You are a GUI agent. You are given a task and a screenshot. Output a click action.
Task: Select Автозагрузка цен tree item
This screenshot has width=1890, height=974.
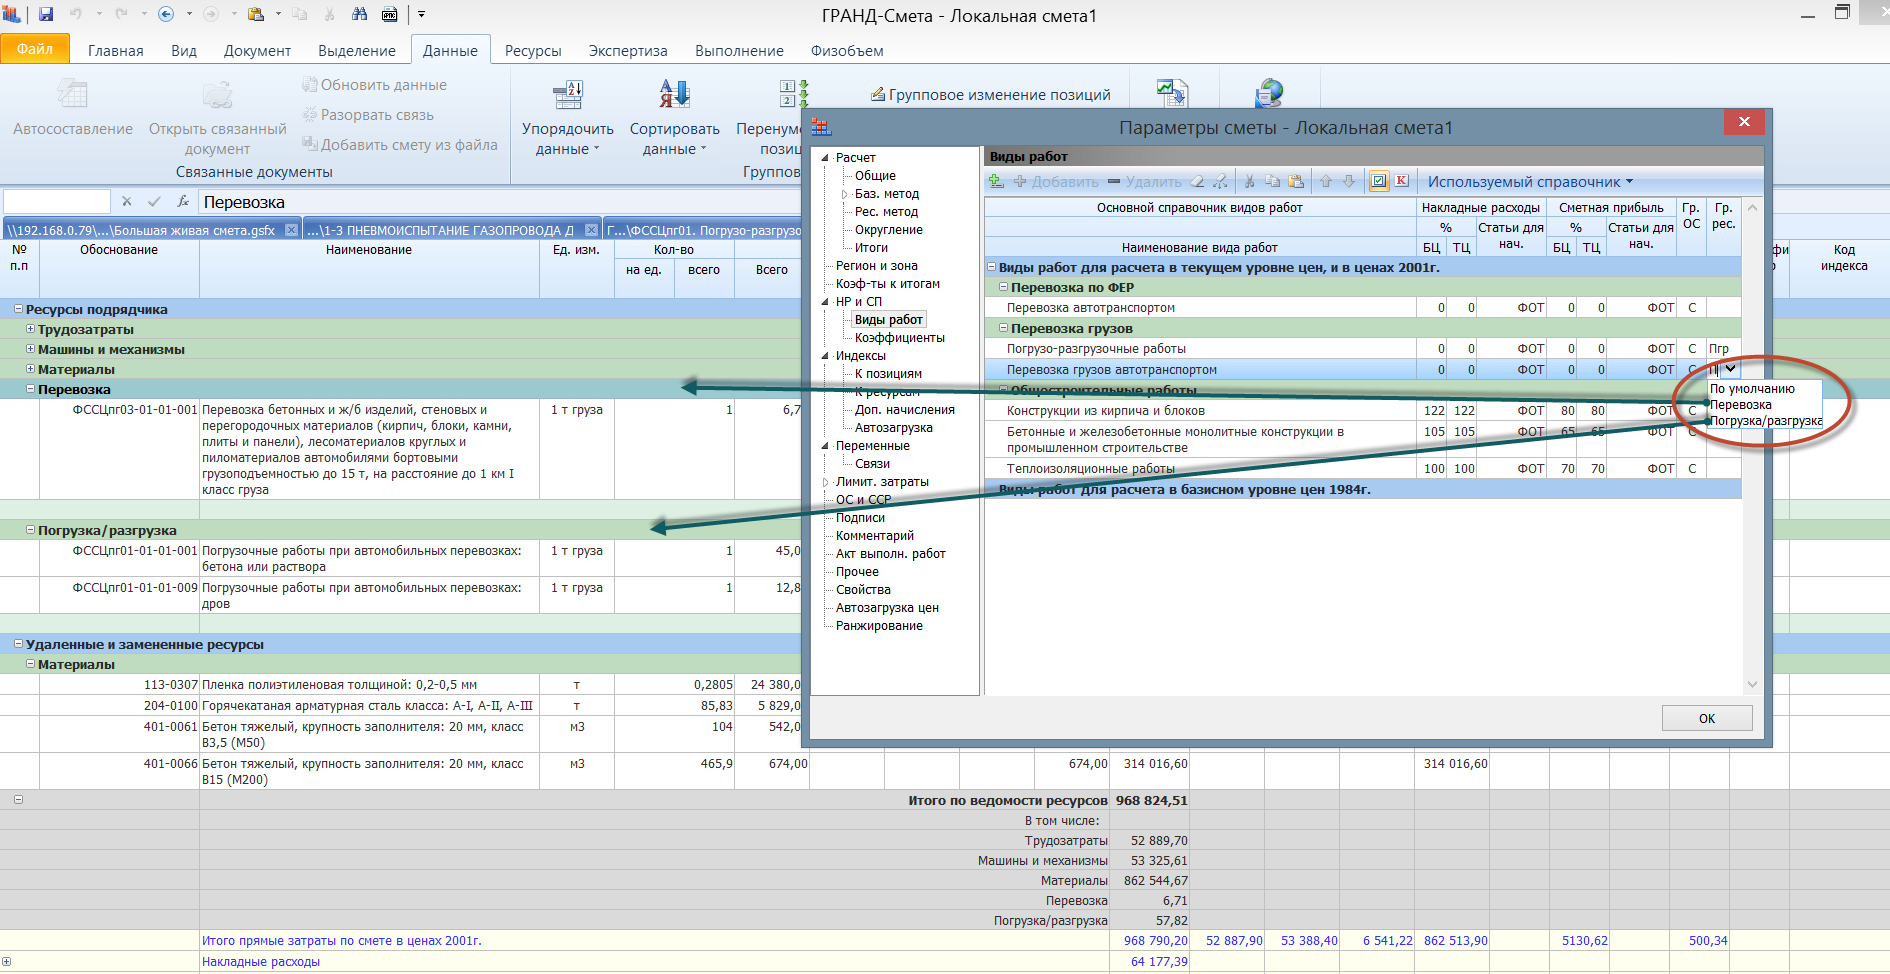coord(887,608)
